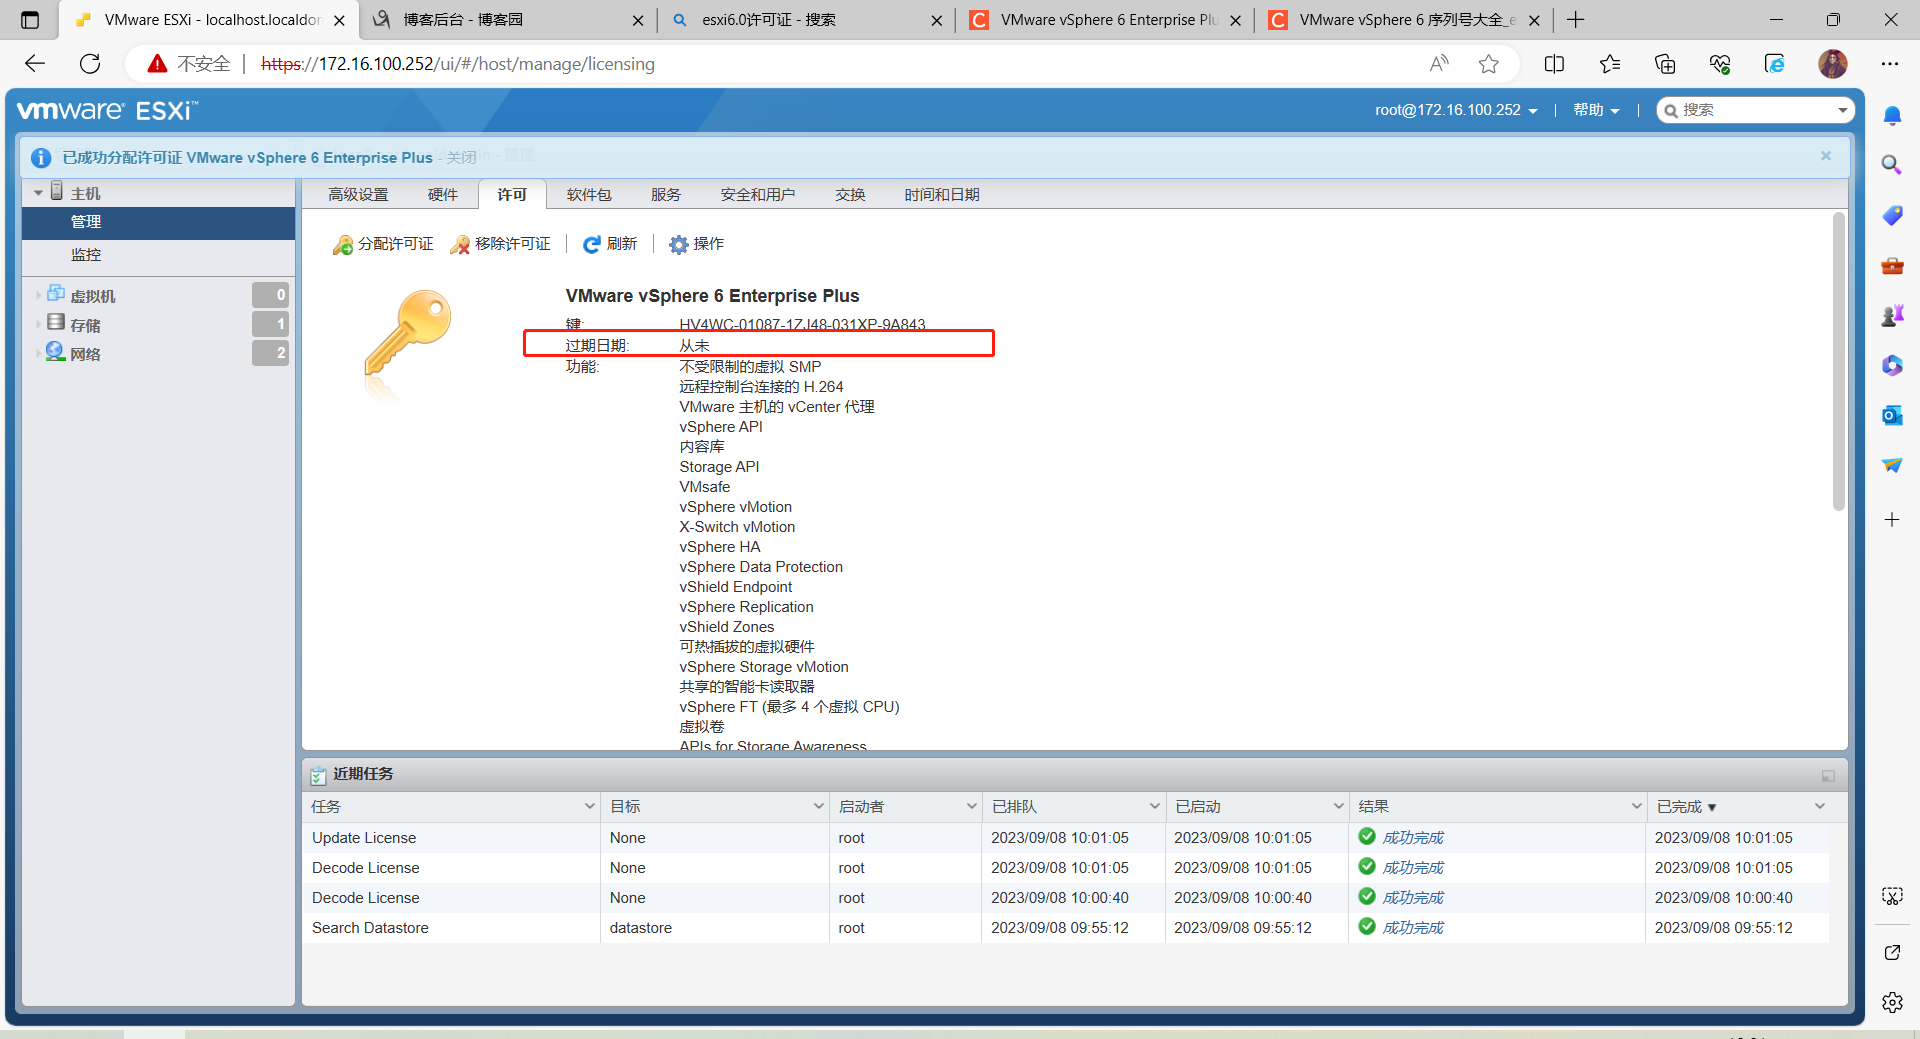Switch to the Hardware (硬件) tab

(442, 195)
